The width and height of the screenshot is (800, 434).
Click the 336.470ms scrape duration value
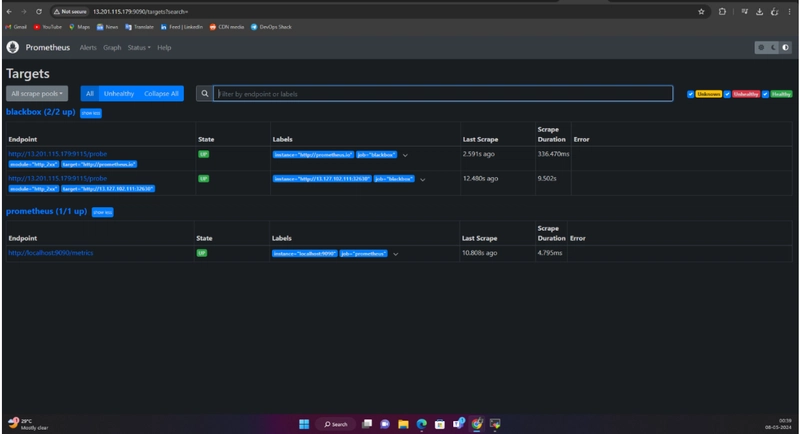click(x=553, y=154)
